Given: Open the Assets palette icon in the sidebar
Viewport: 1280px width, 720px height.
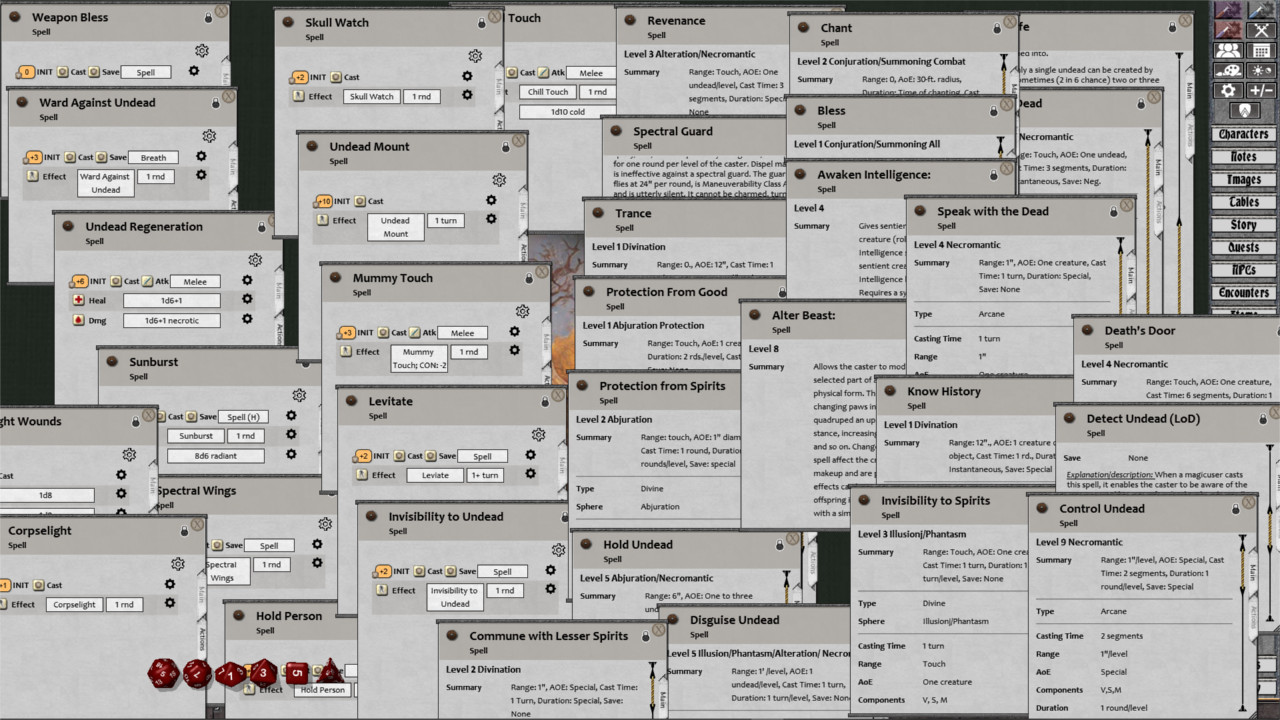Looking at the screenshot, I should [1229, 69].
